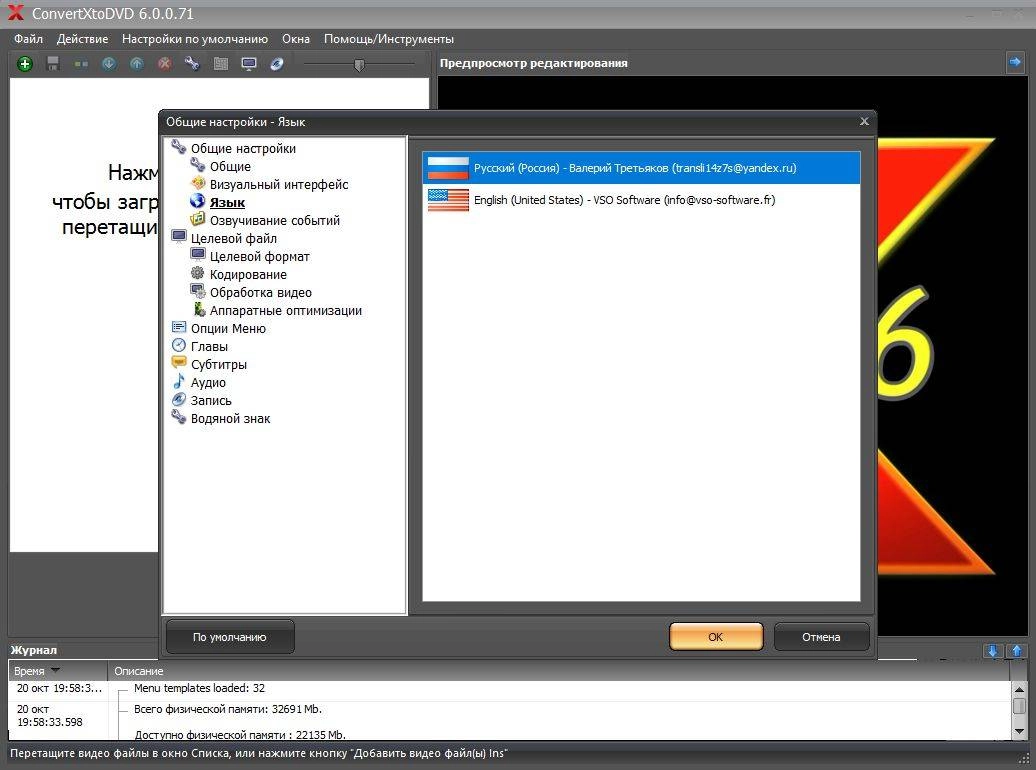Image resolution: width=1036 pixels, height=770 pixels.
Task: Click the music icon beside Озвучивание событий
Action: pos(198,219)
